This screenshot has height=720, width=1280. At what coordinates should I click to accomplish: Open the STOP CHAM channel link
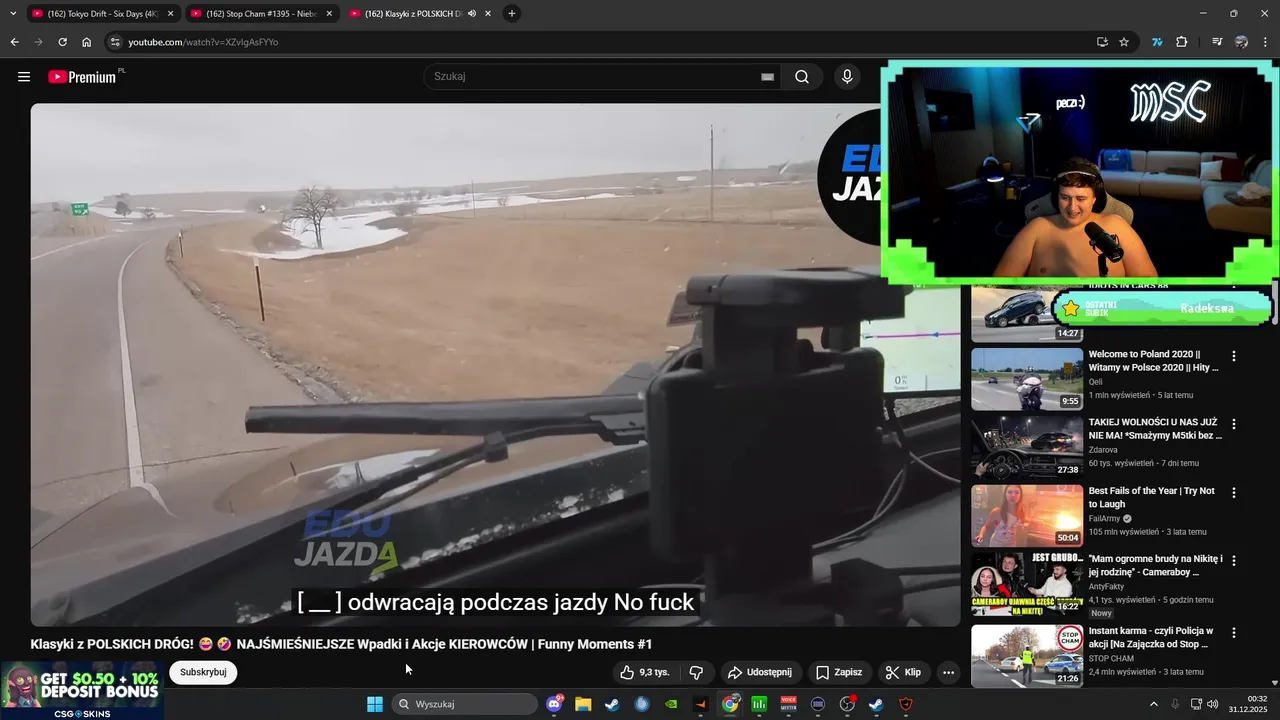point(1111,659)
